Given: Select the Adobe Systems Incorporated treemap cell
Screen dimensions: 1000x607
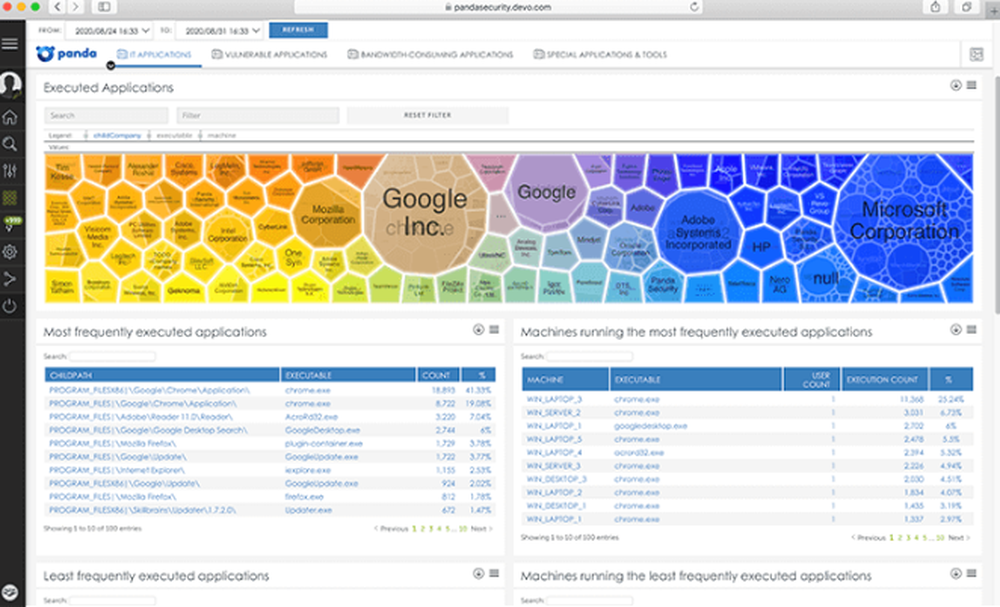Looking at the screenshot, I should 698,232.
